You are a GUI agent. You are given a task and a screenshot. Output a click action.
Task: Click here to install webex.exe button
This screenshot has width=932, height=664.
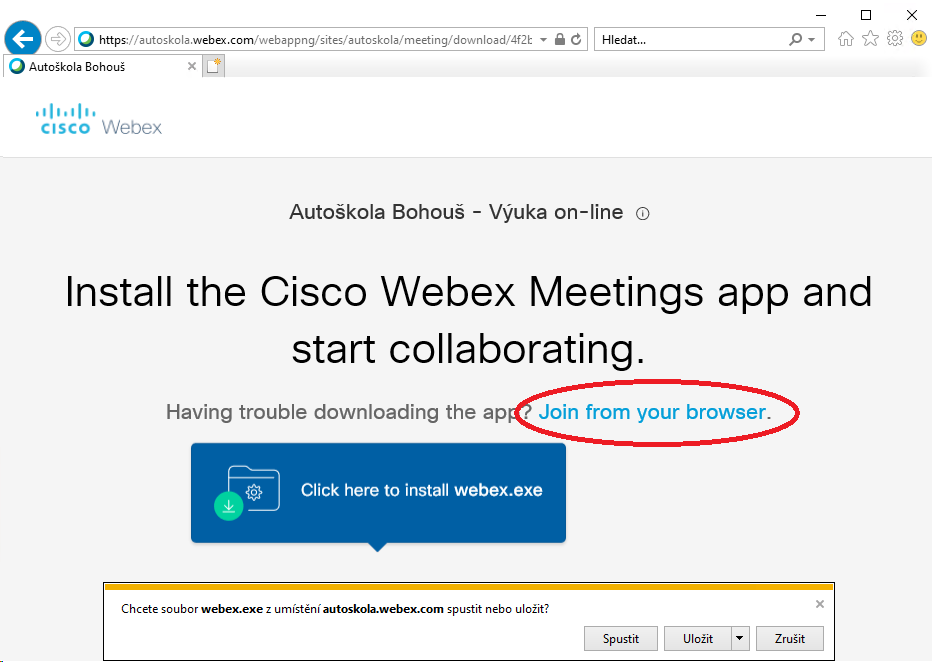(378, 493)
